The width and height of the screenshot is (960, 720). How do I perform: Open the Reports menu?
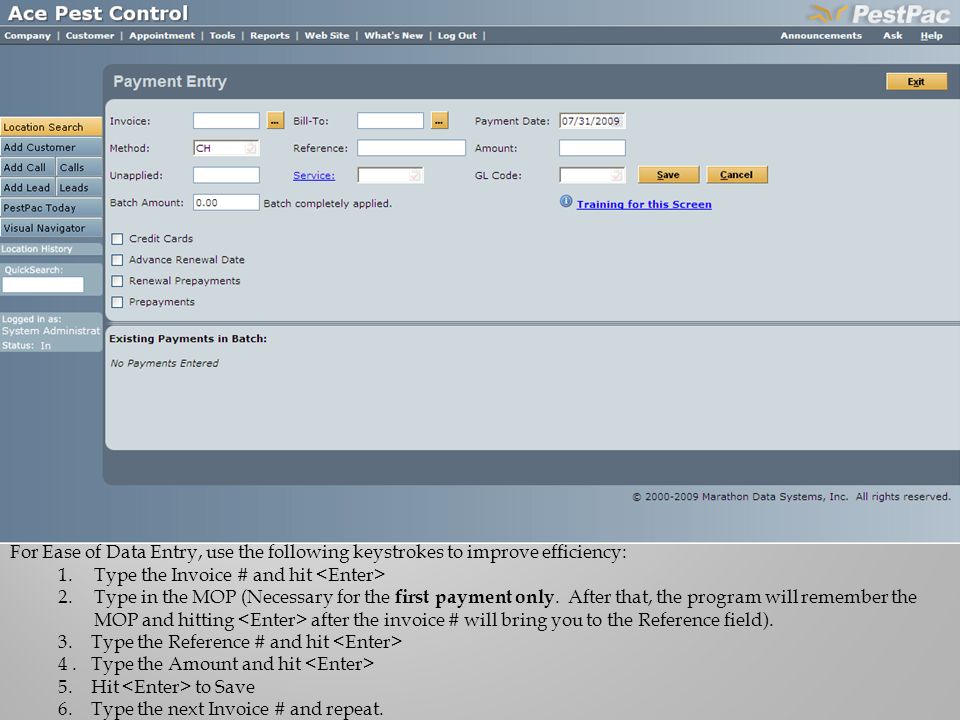[270, 36]
